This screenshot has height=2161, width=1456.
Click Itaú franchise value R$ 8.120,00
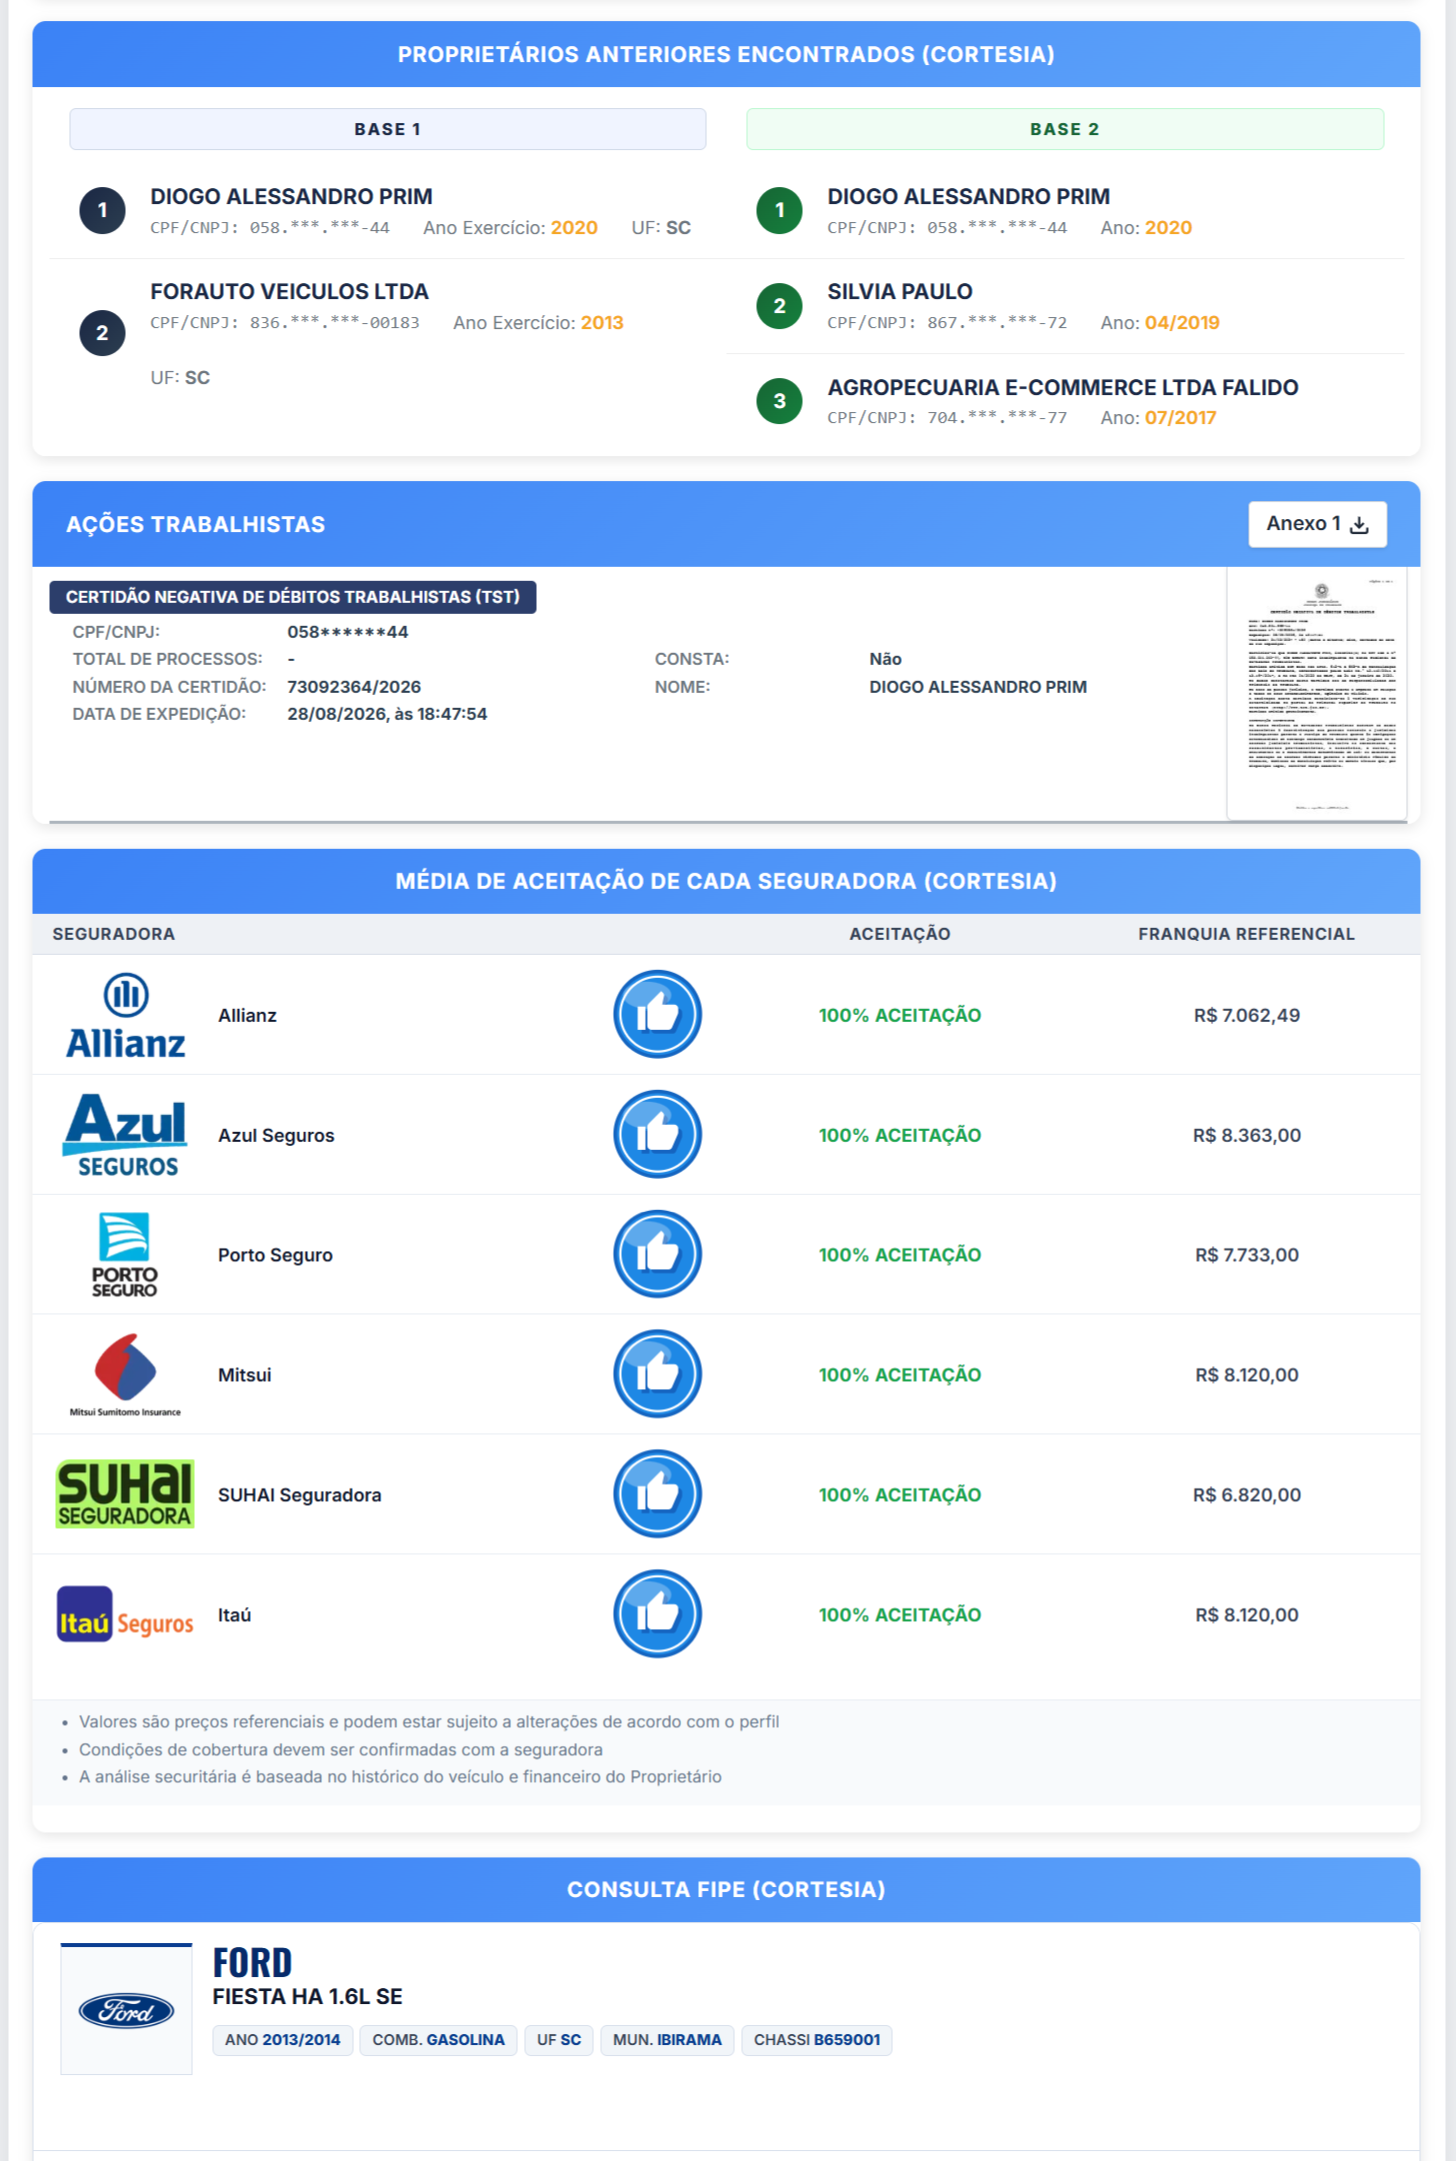[x=1247, y=1615]
